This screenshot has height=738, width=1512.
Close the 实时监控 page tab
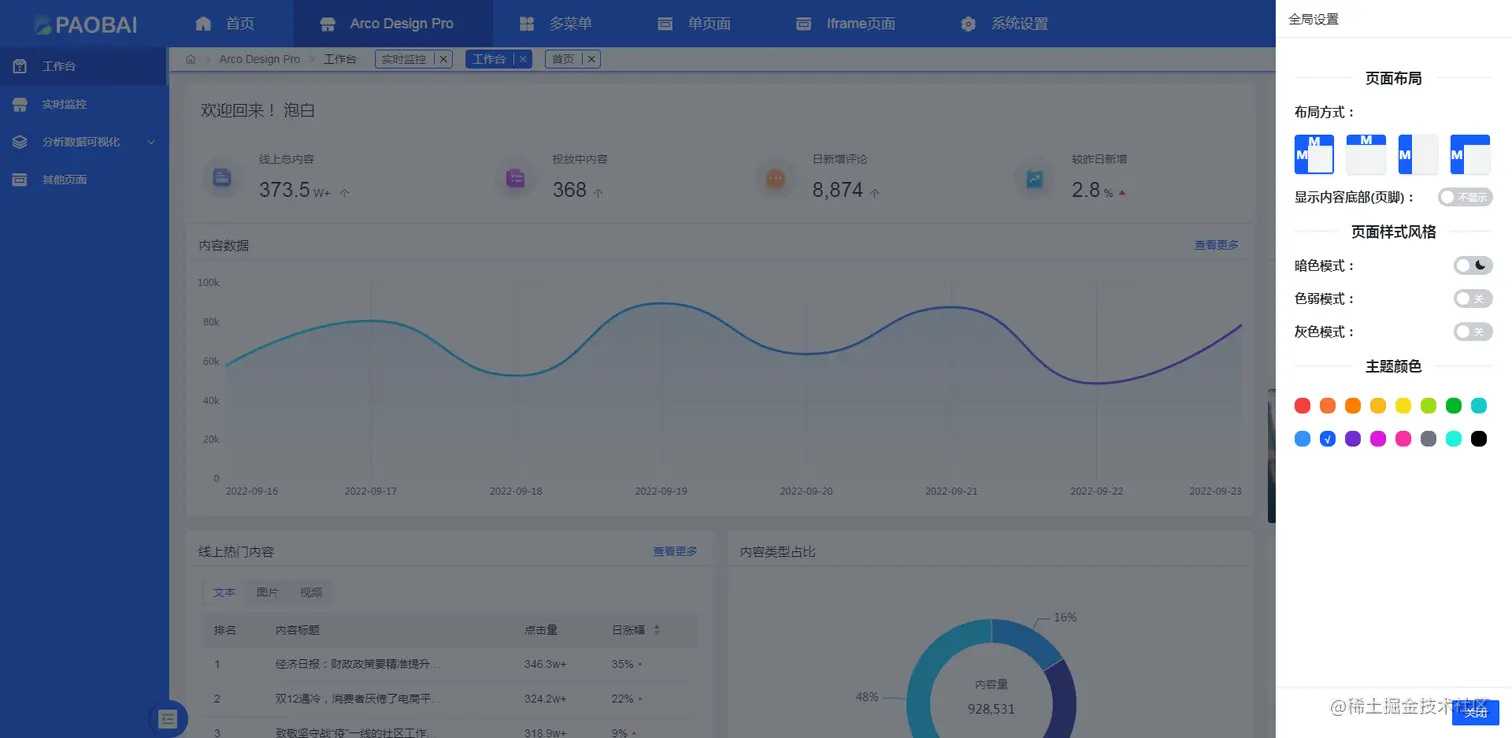tap(444, 59)
